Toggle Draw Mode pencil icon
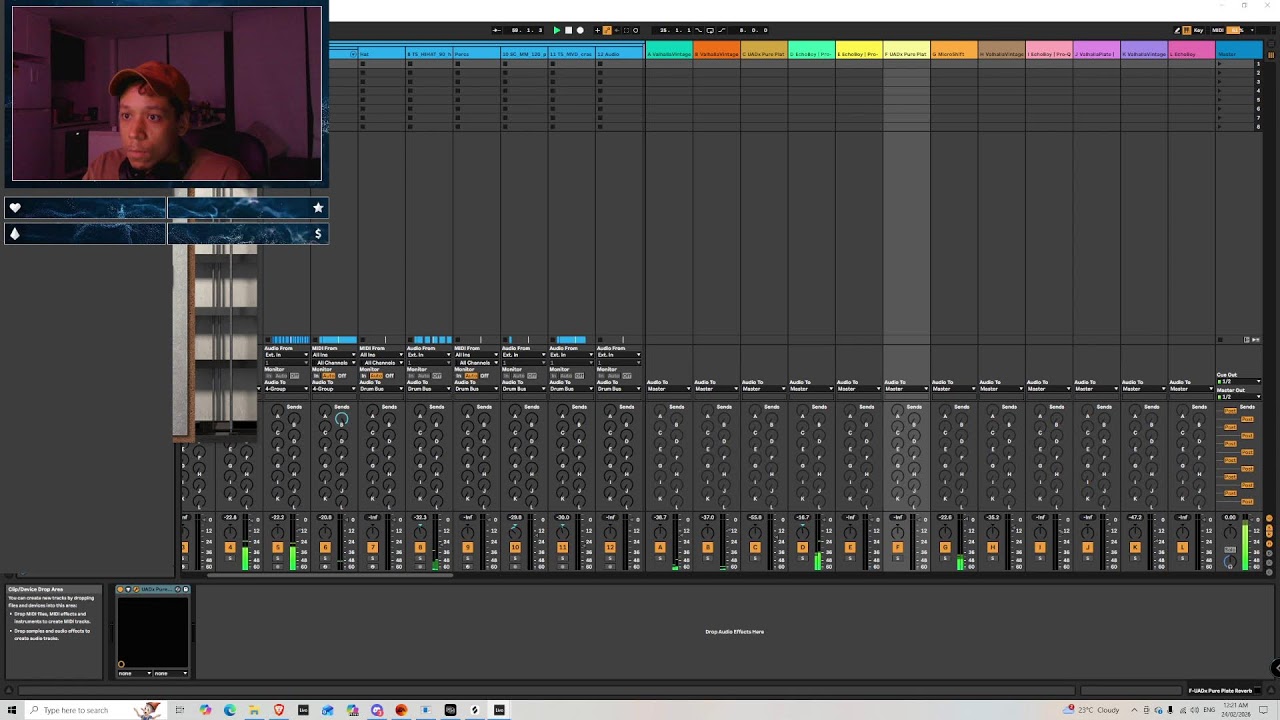The height and width of the screenshot is (720, 1280). tap(1177, 30)
